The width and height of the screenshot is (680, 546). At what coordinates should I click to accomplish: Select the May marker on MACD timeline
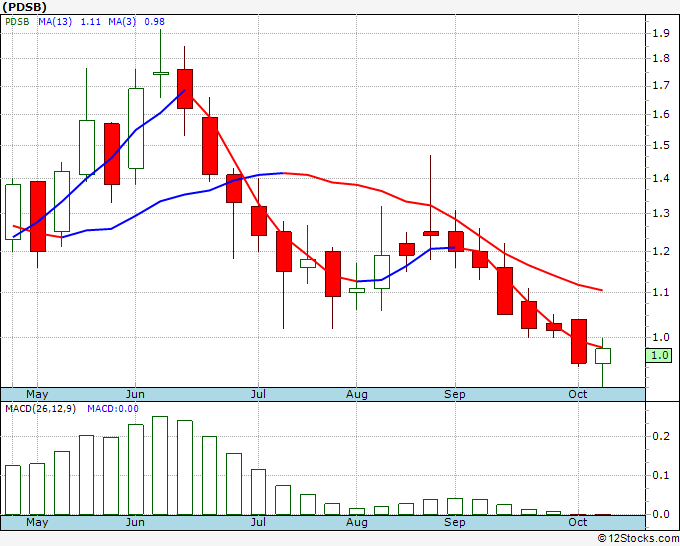[x=37, y=522]
